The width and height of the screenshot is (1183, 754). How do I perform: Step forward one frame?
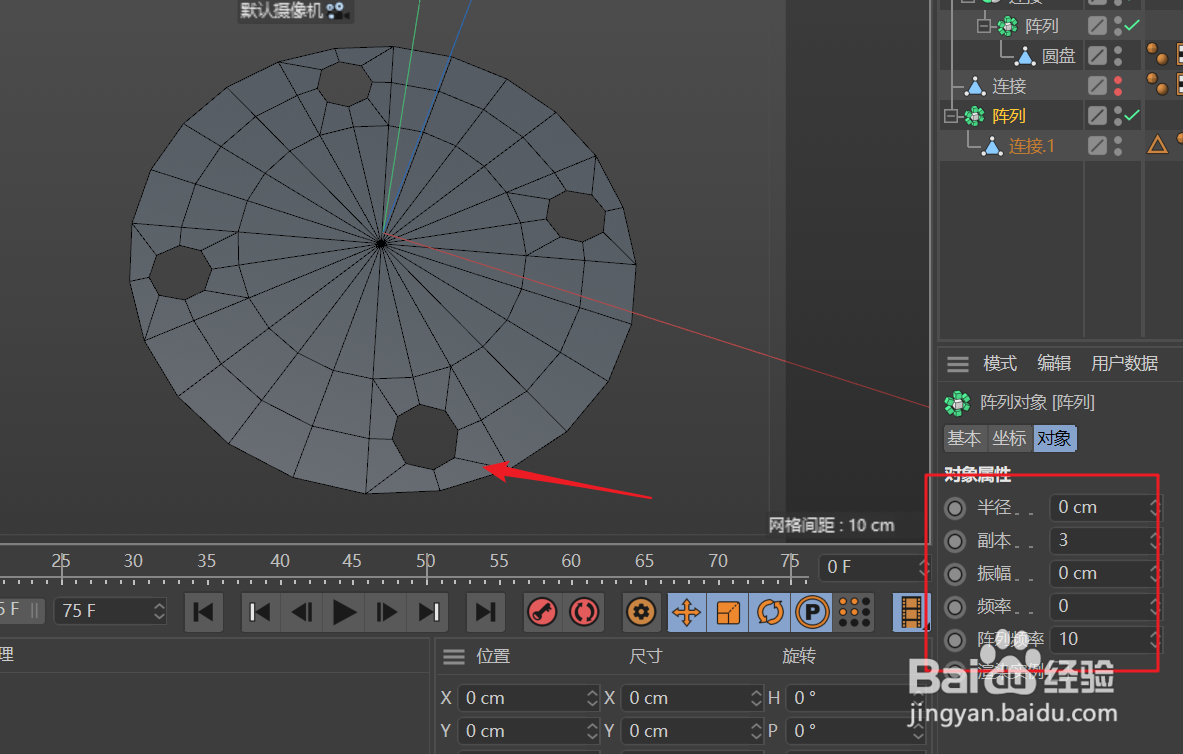click(386, 612)
